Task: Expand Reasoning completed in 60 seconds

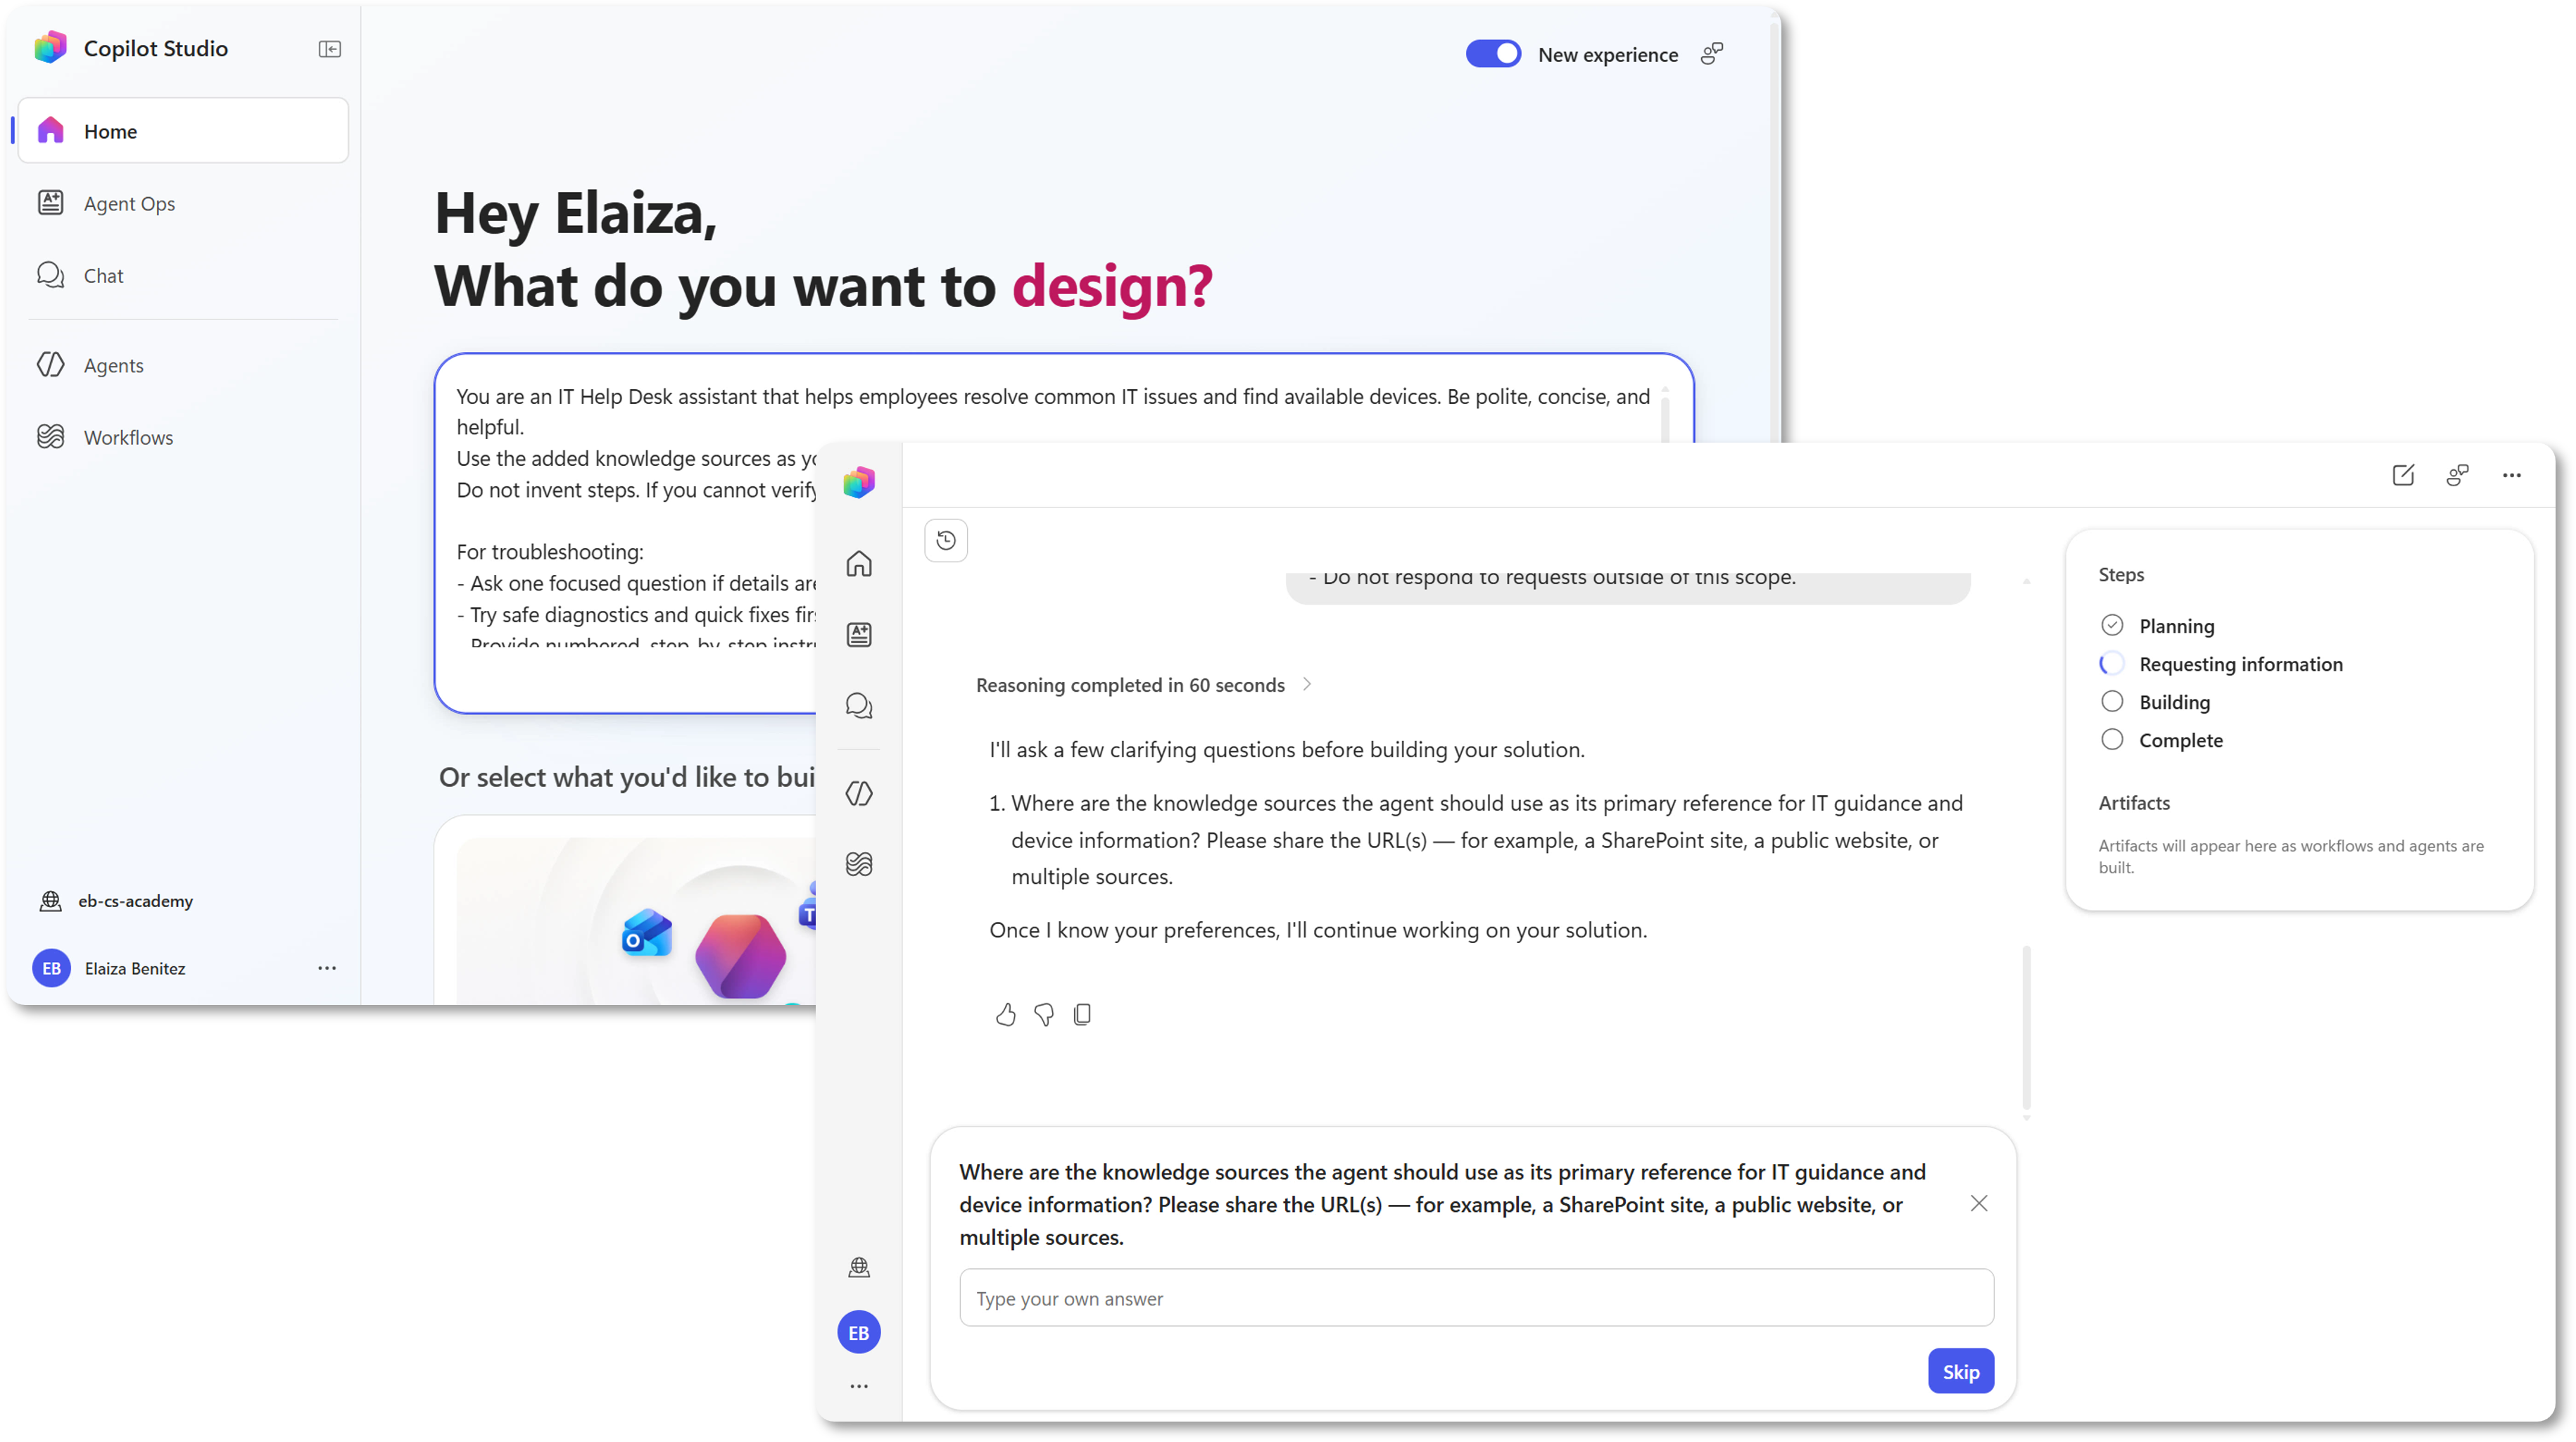Action: [1143, 685]
